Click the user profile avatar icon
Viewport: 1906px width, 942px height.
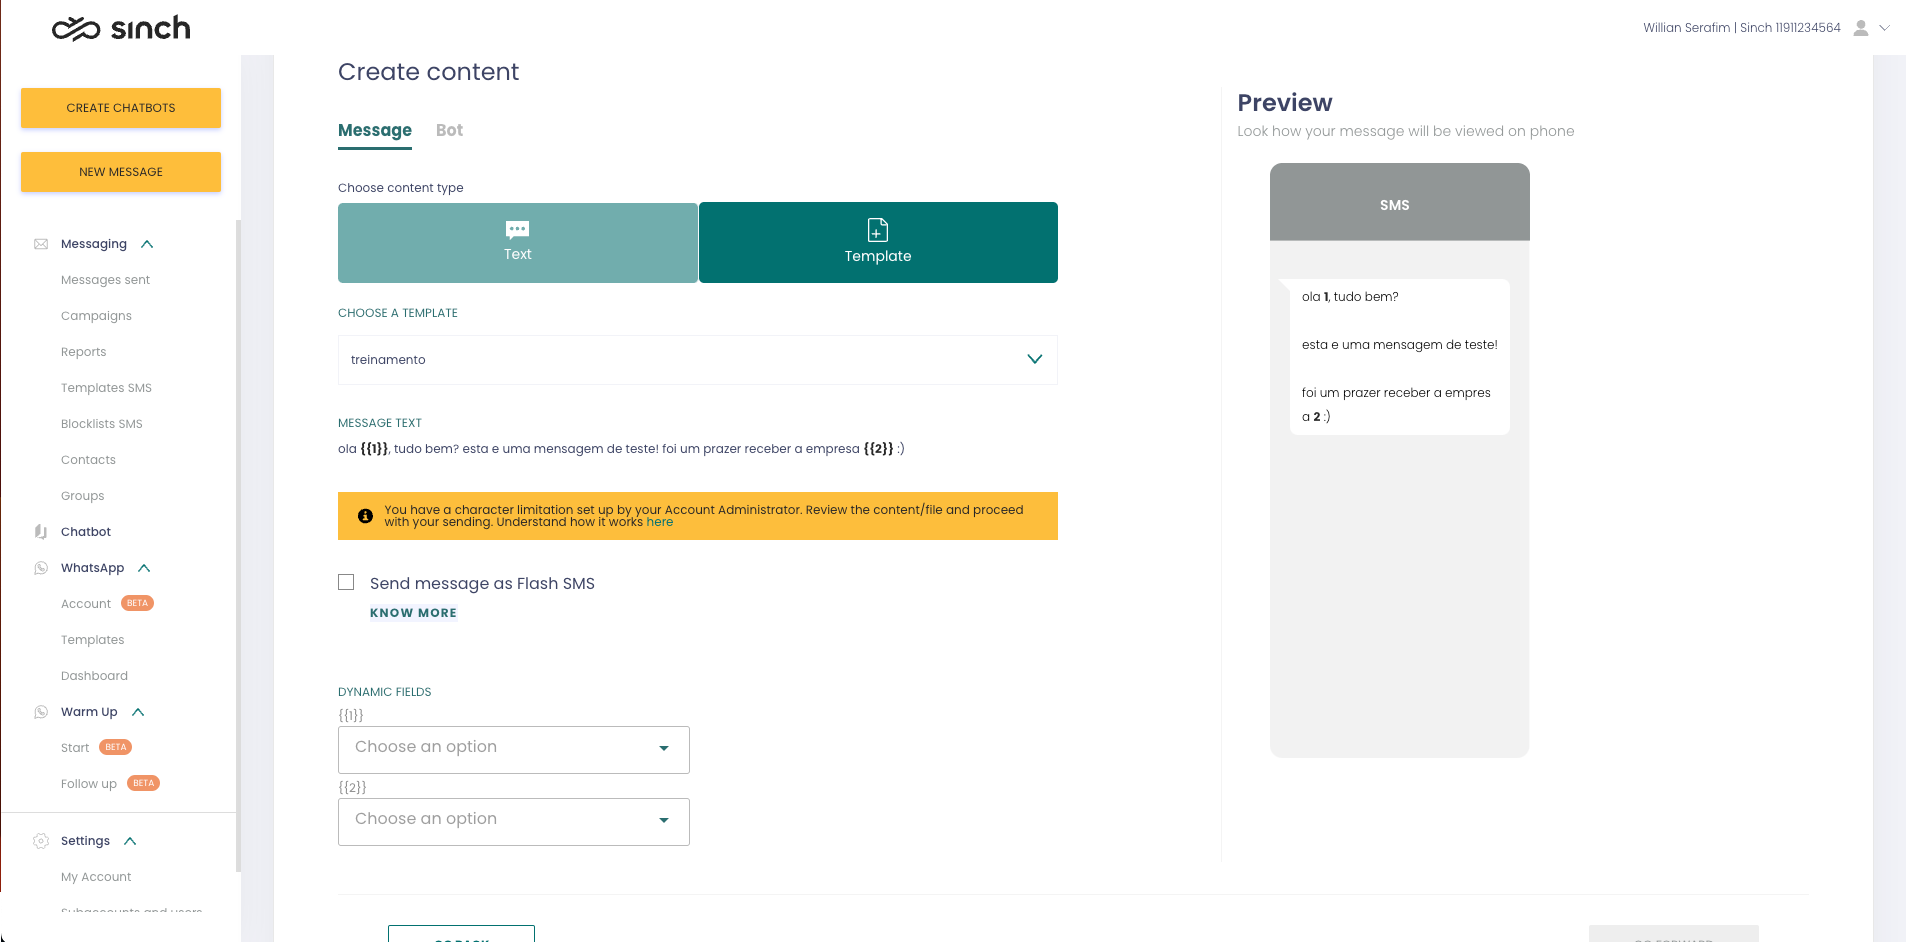click(x=1860, y=28)
